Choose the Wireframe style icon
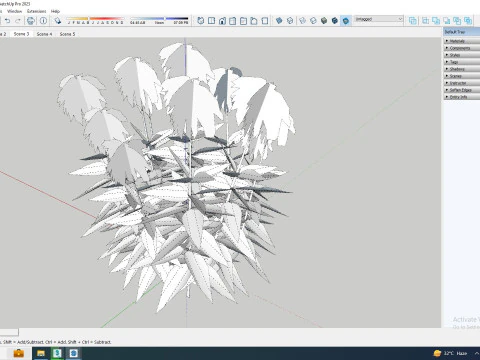 click(x=302, y=21)
